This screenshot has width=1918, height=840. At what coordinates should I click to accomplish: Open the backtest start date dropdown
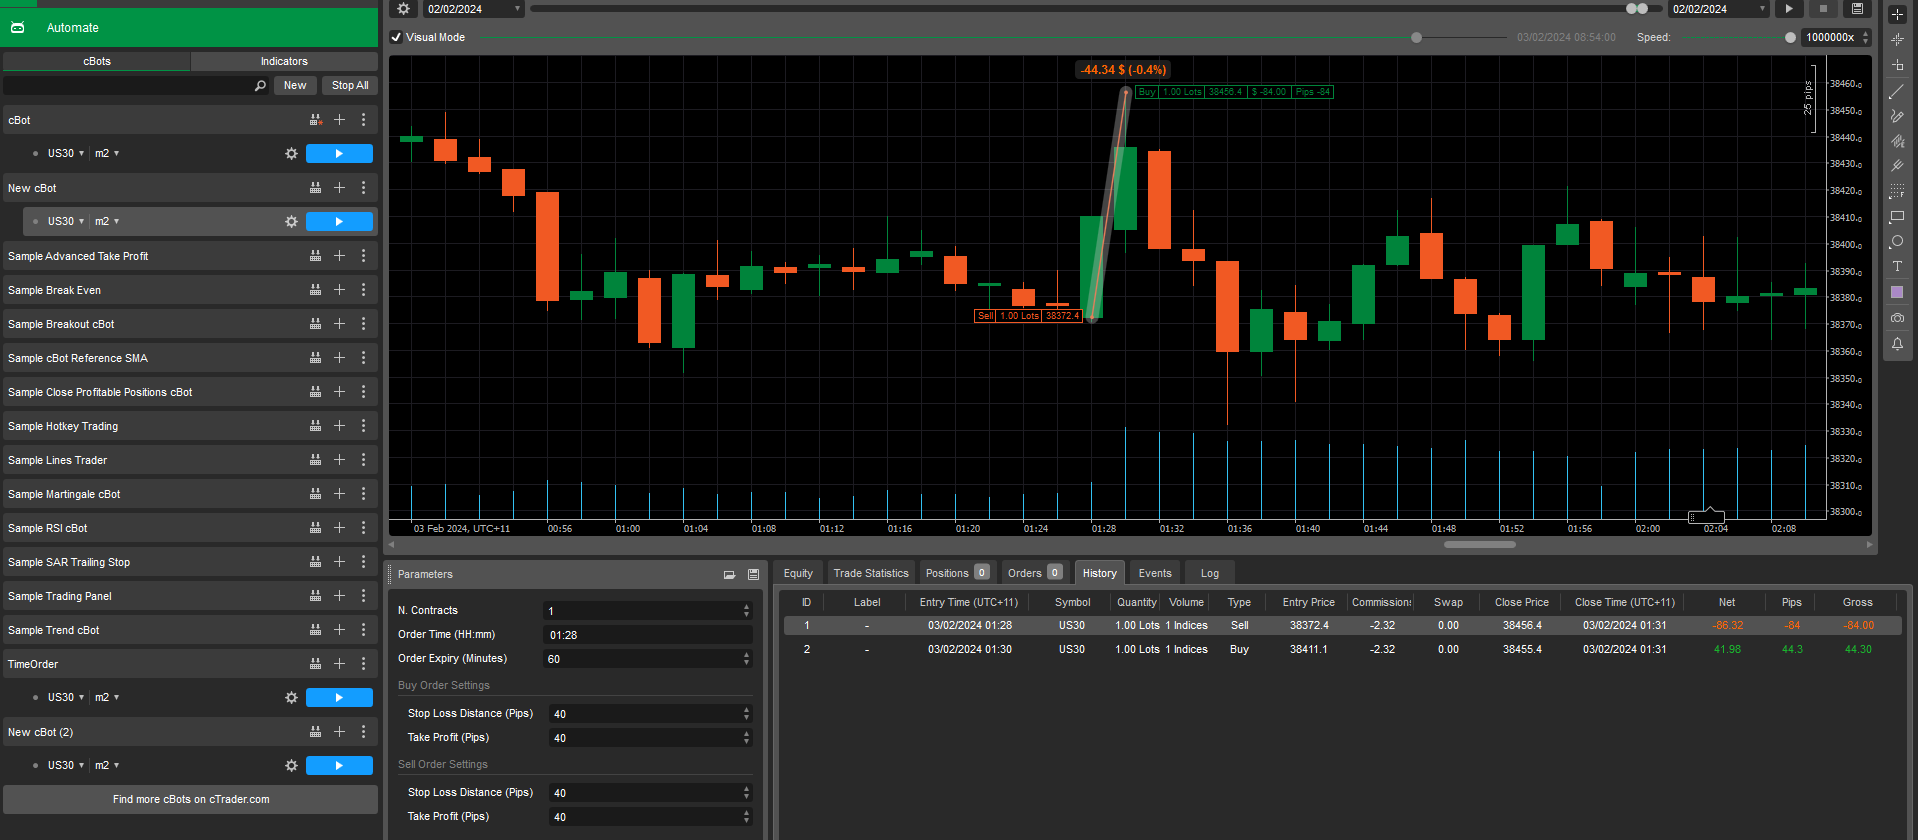(x=517, y=9)
